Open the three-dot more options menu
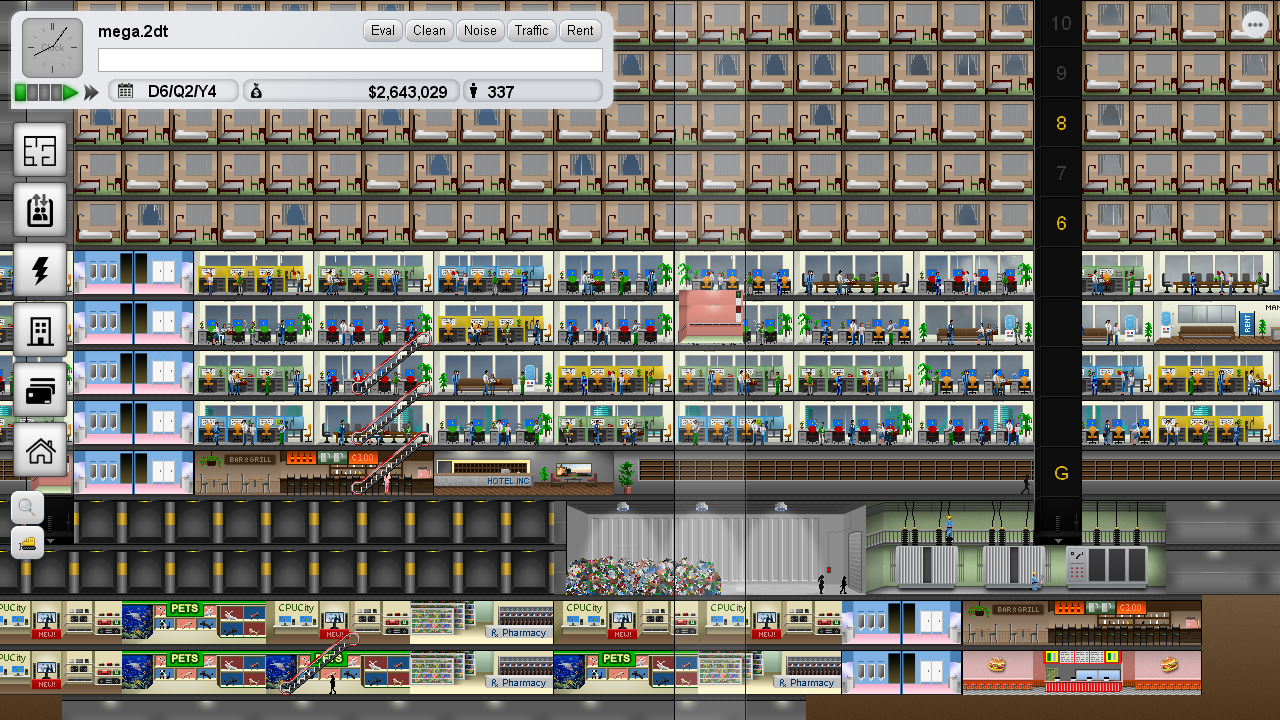The height and width of the screenshot is (720, 1280). [1254, 25]
